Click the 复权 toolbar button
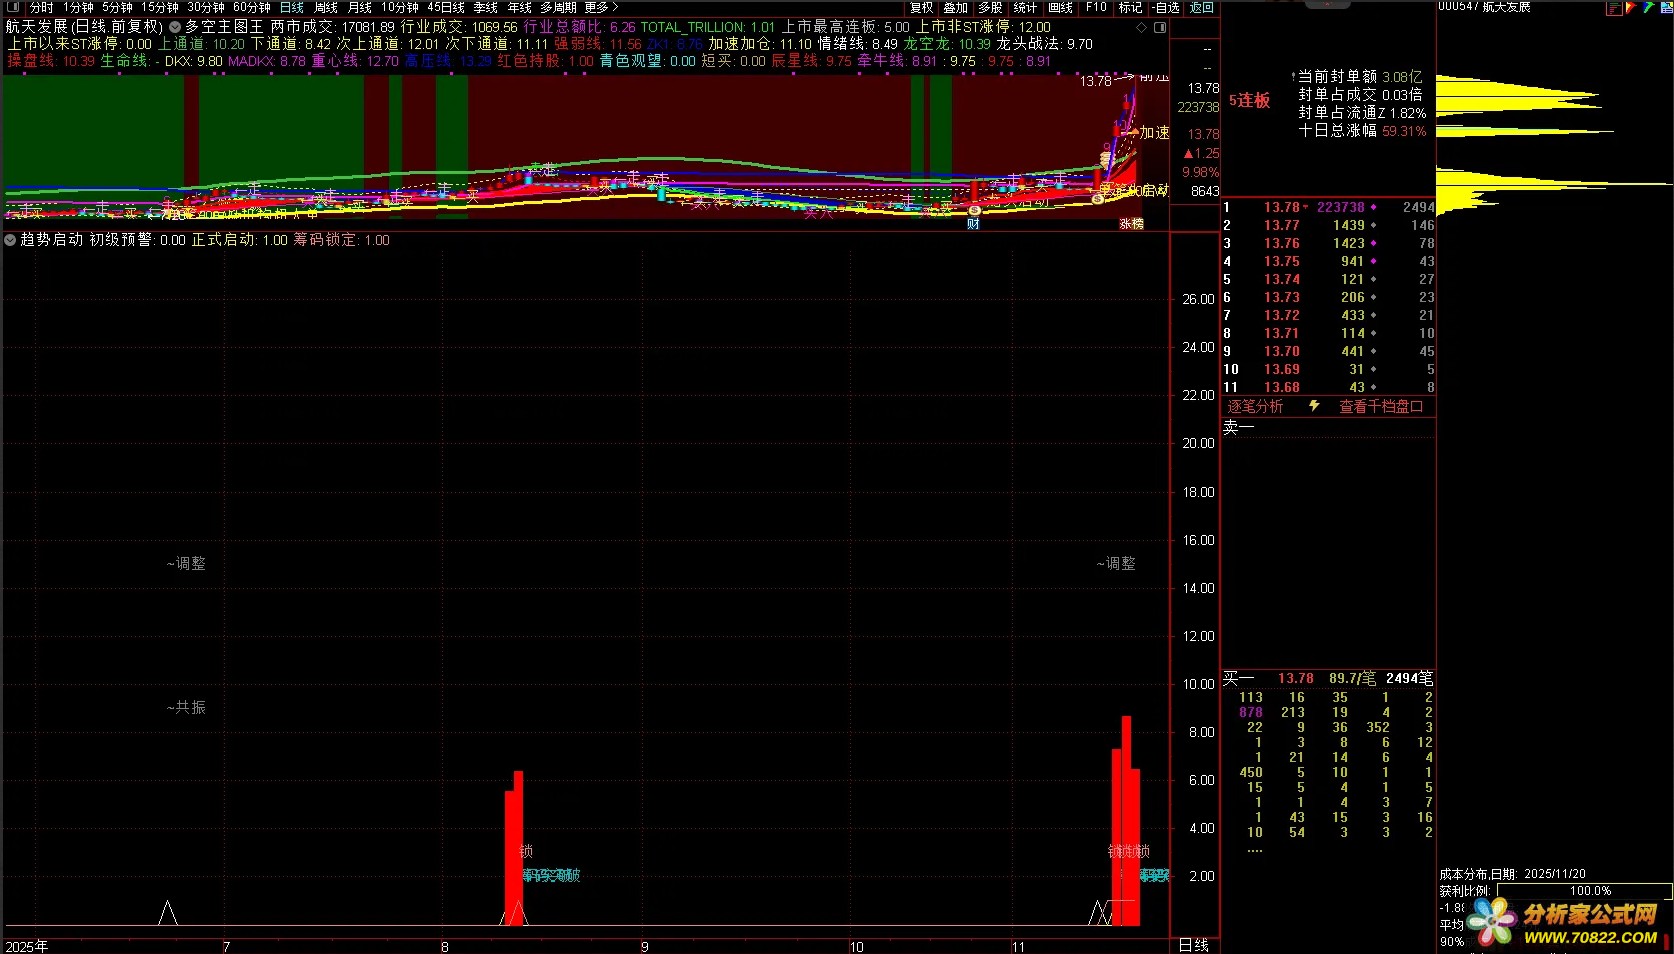 click(921, 7)
